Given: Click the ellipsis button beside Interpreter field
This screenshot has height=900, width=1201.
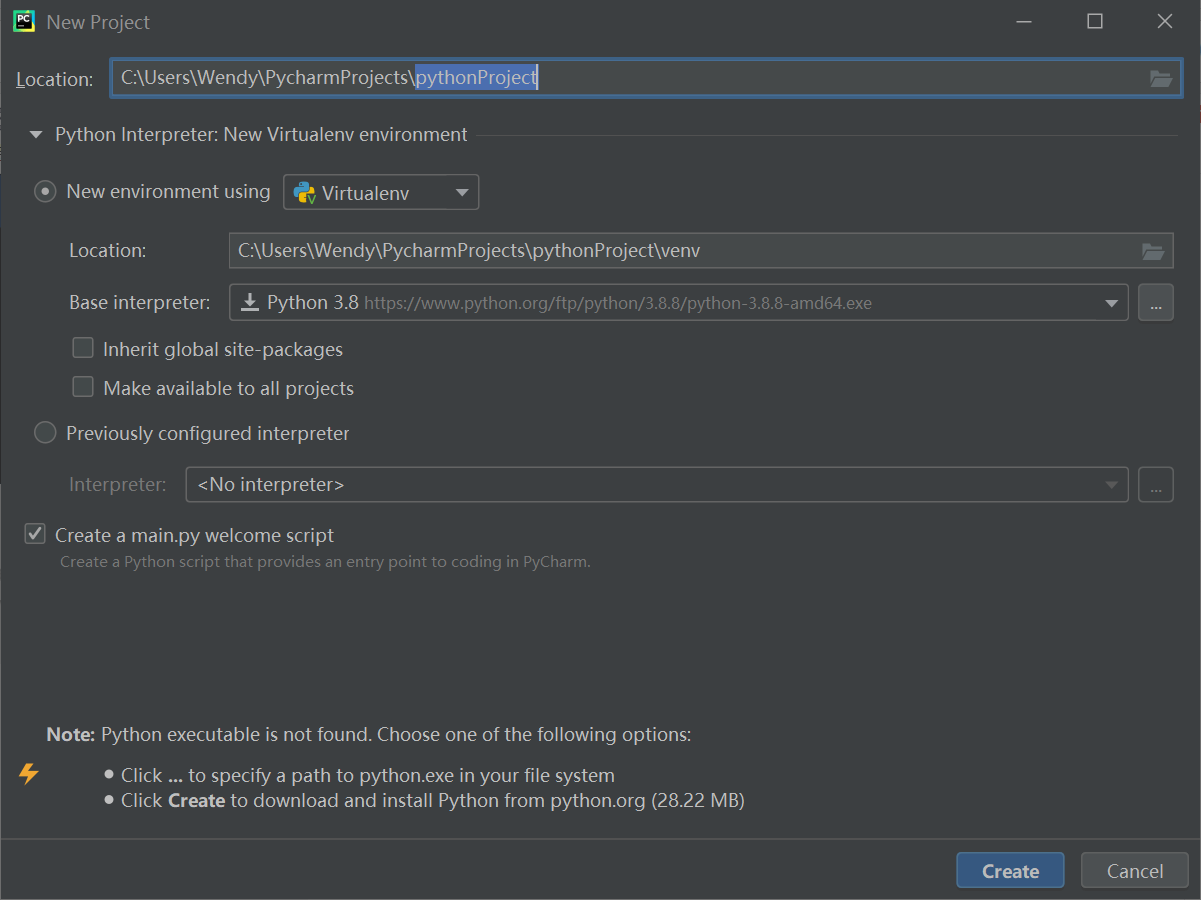Looking at the screenshot, I should (1156, 485).
